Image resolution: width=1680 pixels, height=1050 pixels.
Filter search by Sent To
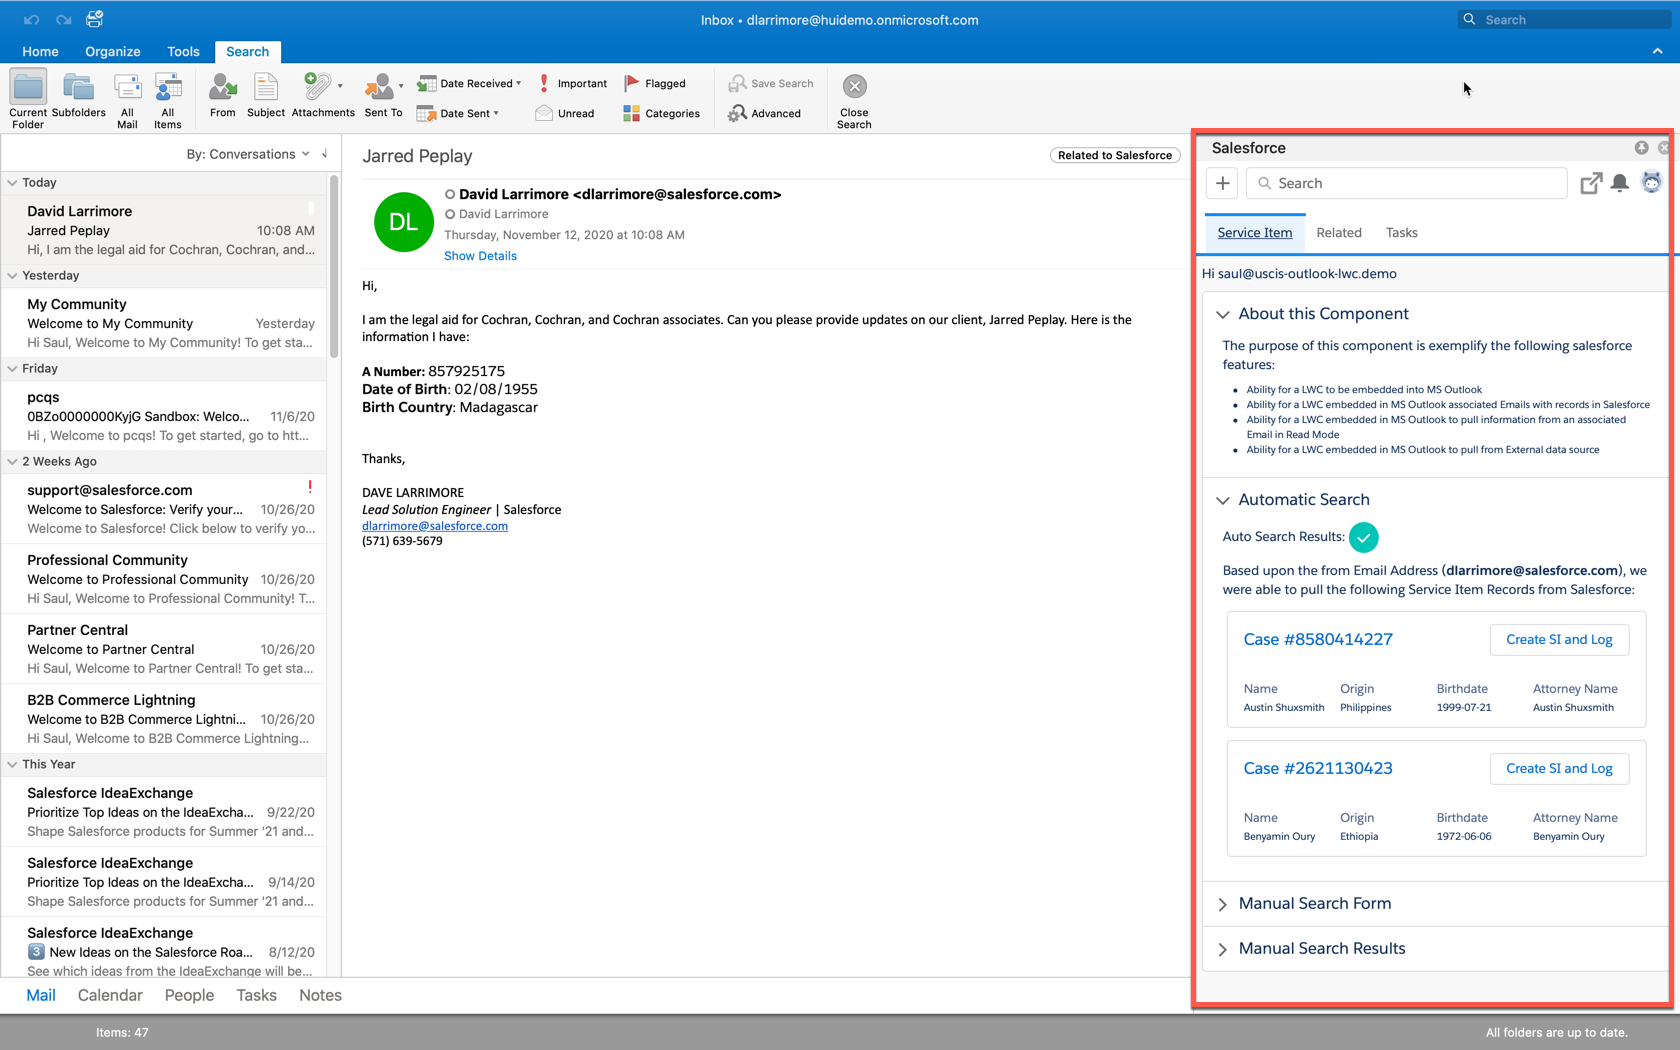click(383, 96)
